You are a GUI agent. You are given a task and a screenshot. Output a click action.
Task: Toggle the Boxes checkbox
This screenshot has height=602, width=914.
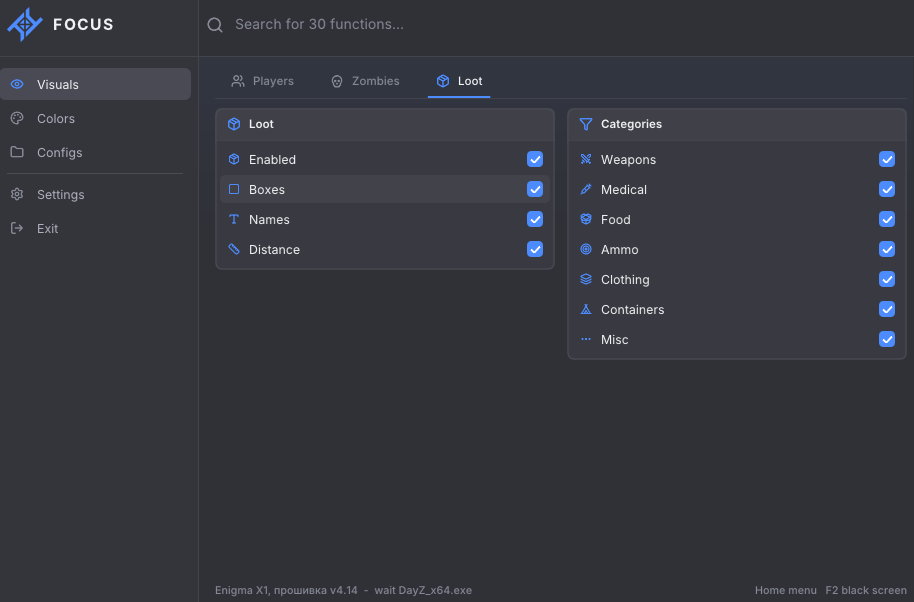535,189
